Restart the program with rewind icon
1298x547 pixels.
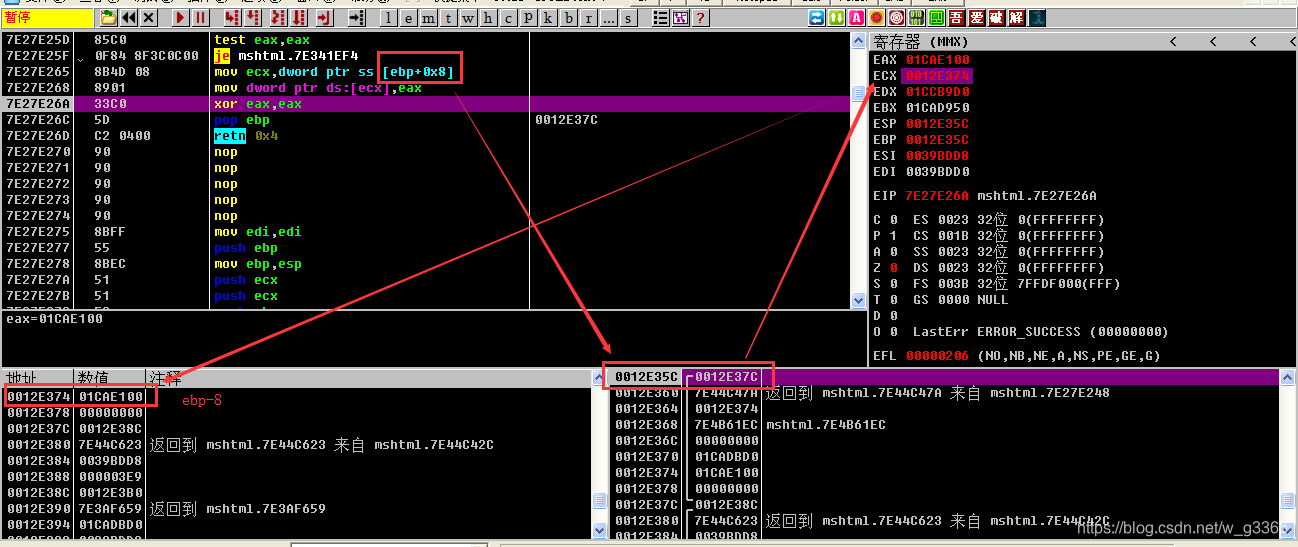coord(129,17)
